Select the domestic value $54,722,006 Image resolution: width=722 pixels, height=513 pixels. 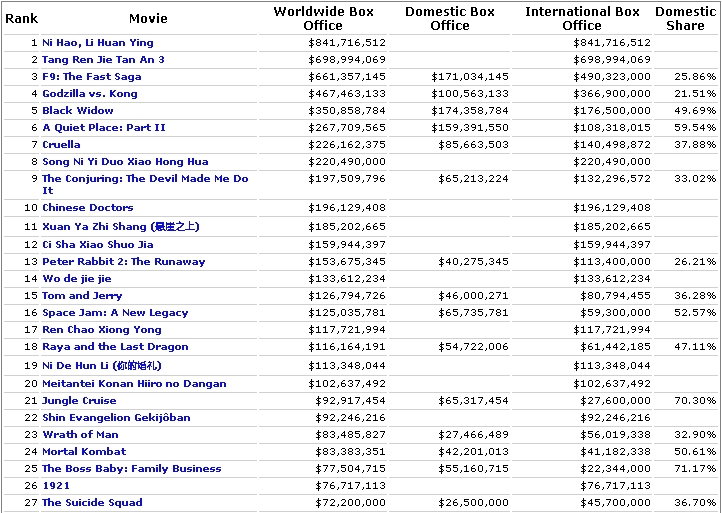(x=473, y=347)
